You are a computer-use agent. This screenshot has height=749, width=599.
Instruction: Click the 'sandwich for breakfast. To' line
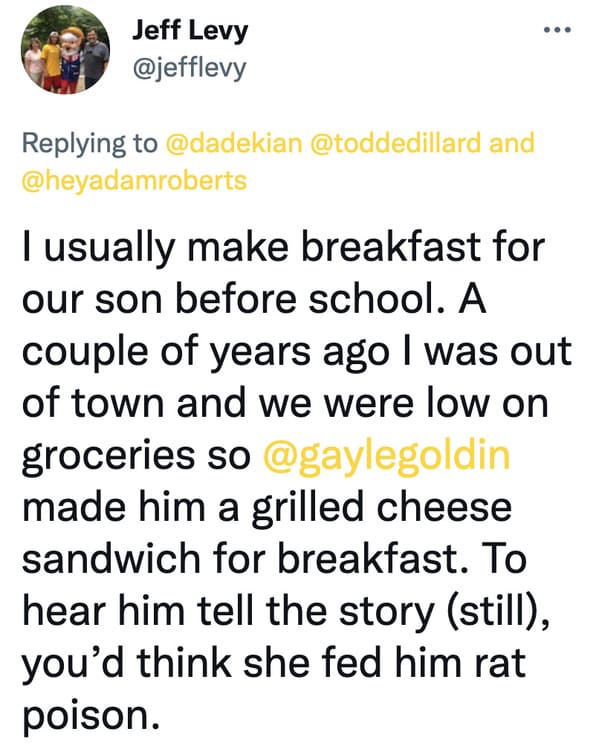point(274,559)
